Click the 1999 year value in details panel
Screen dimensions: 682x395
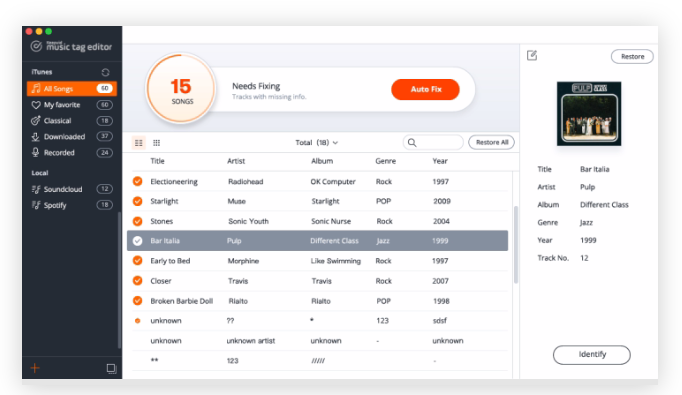pyautogui.click(x=588, y=240)
